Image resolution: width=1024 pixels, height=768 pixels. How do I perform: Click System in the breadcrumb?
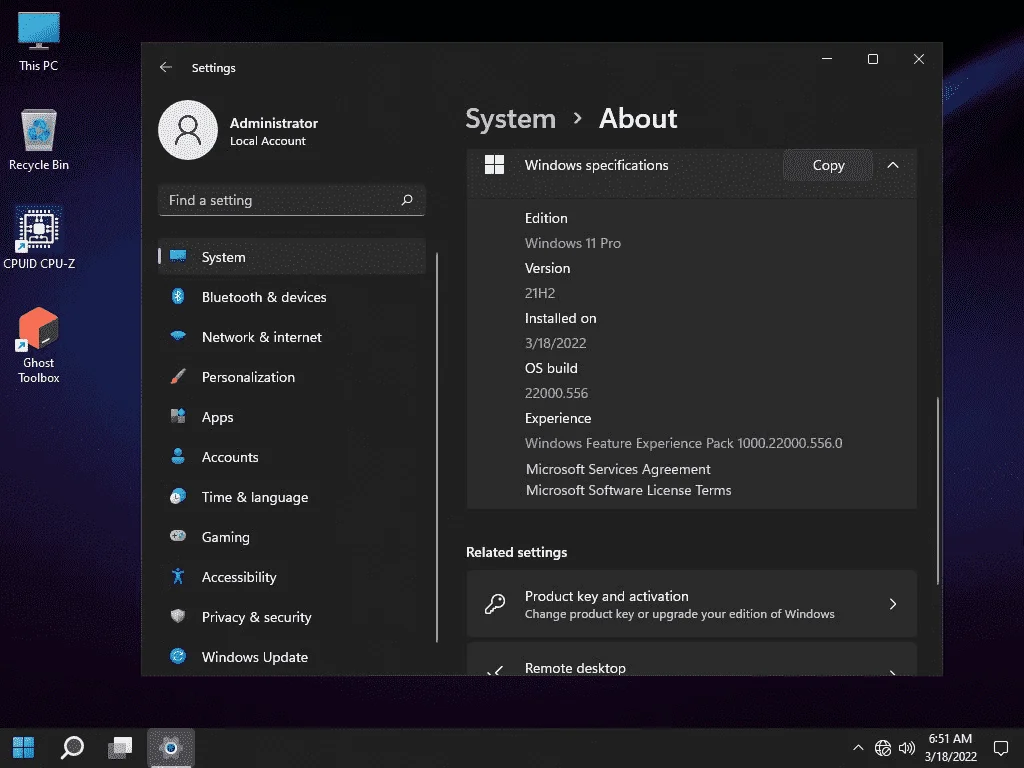(510, 119)
